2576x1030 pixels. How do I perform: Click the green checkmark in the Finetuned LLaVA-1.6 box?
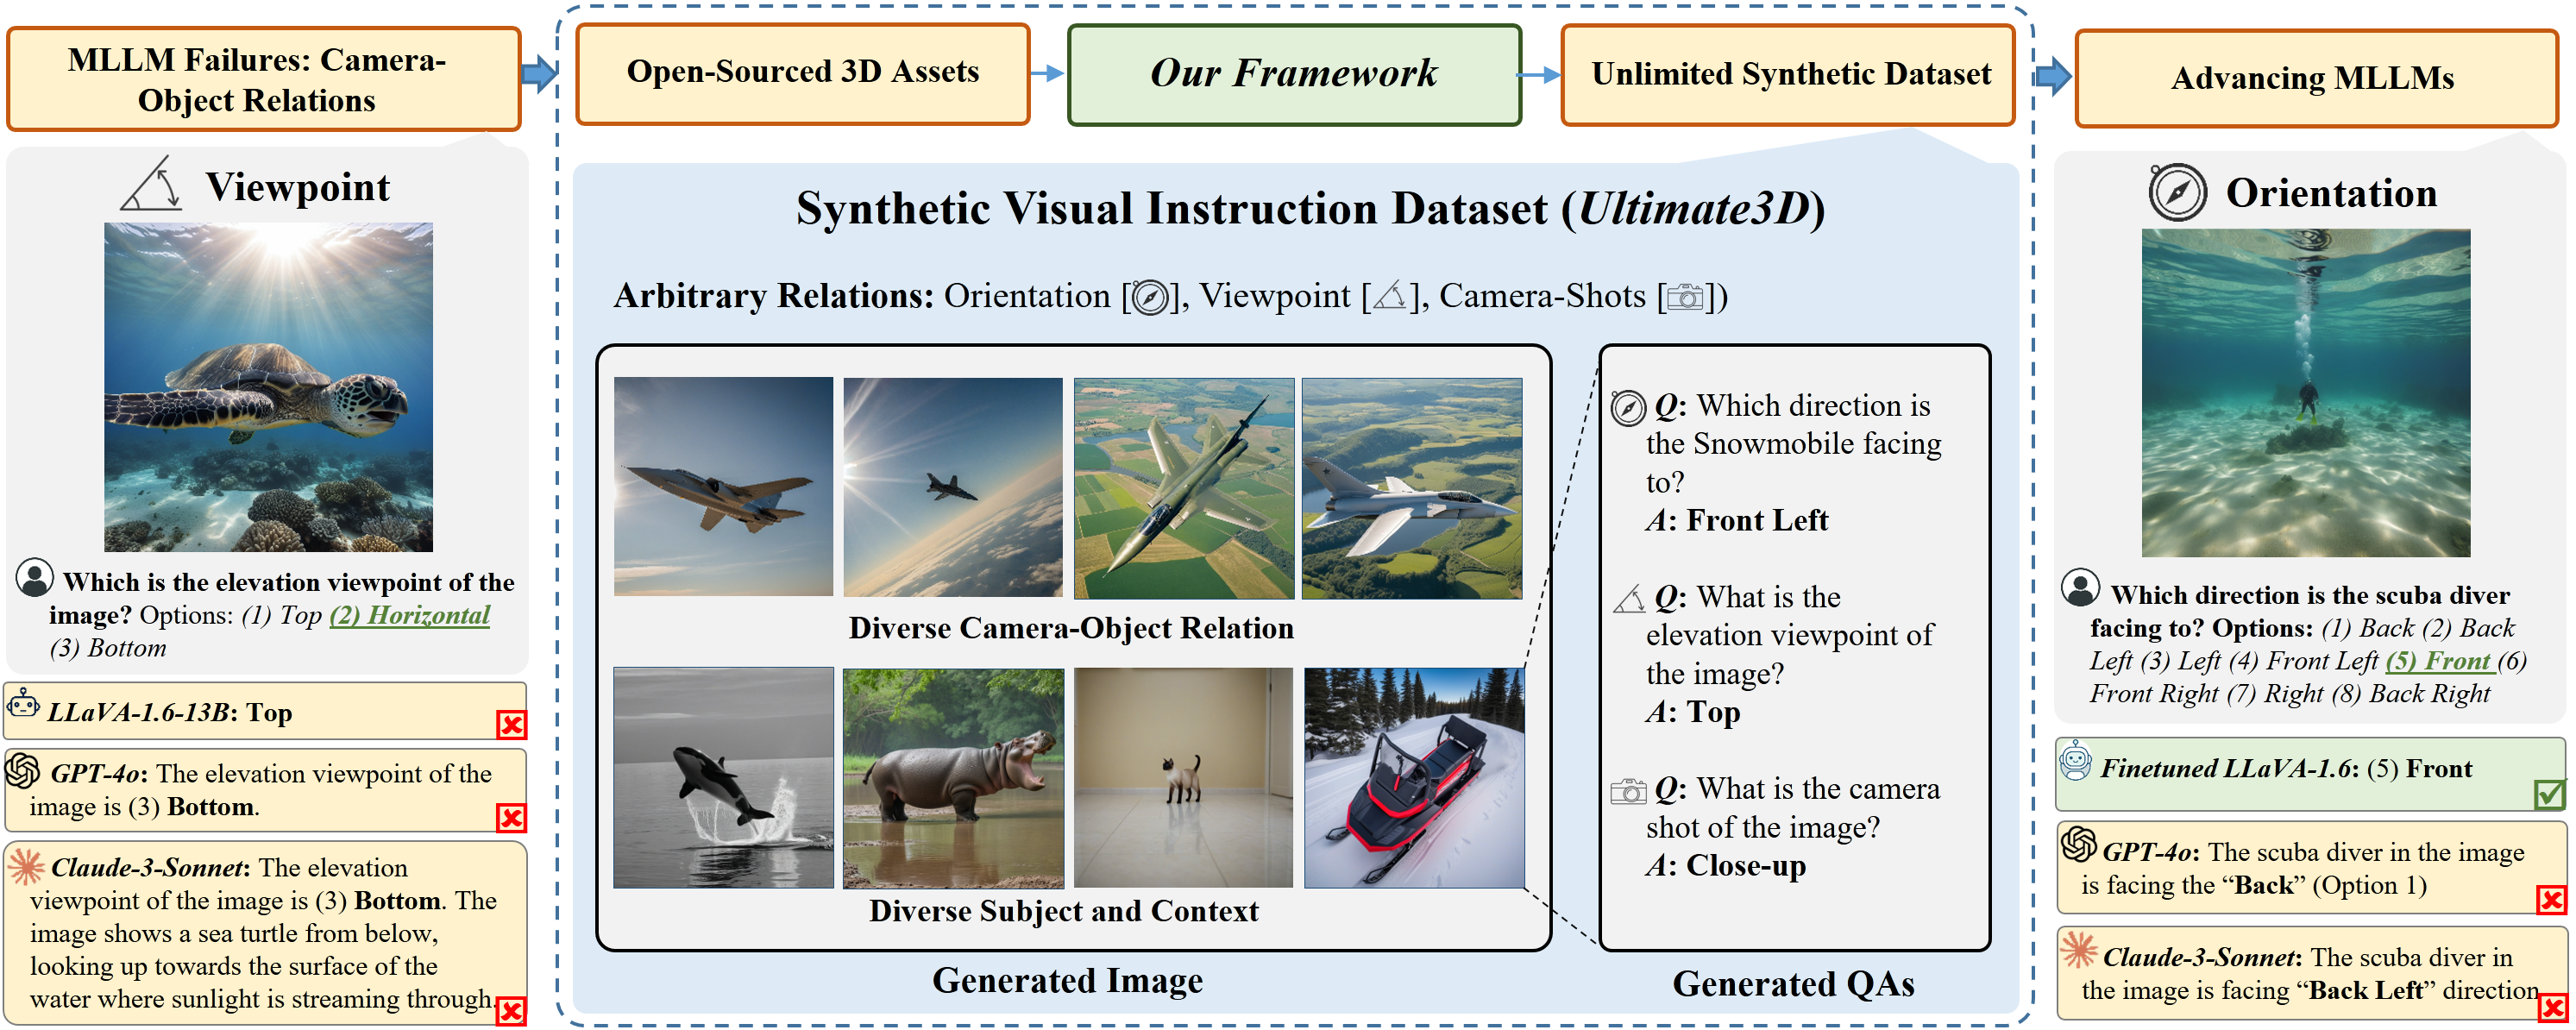[2549, 794]
